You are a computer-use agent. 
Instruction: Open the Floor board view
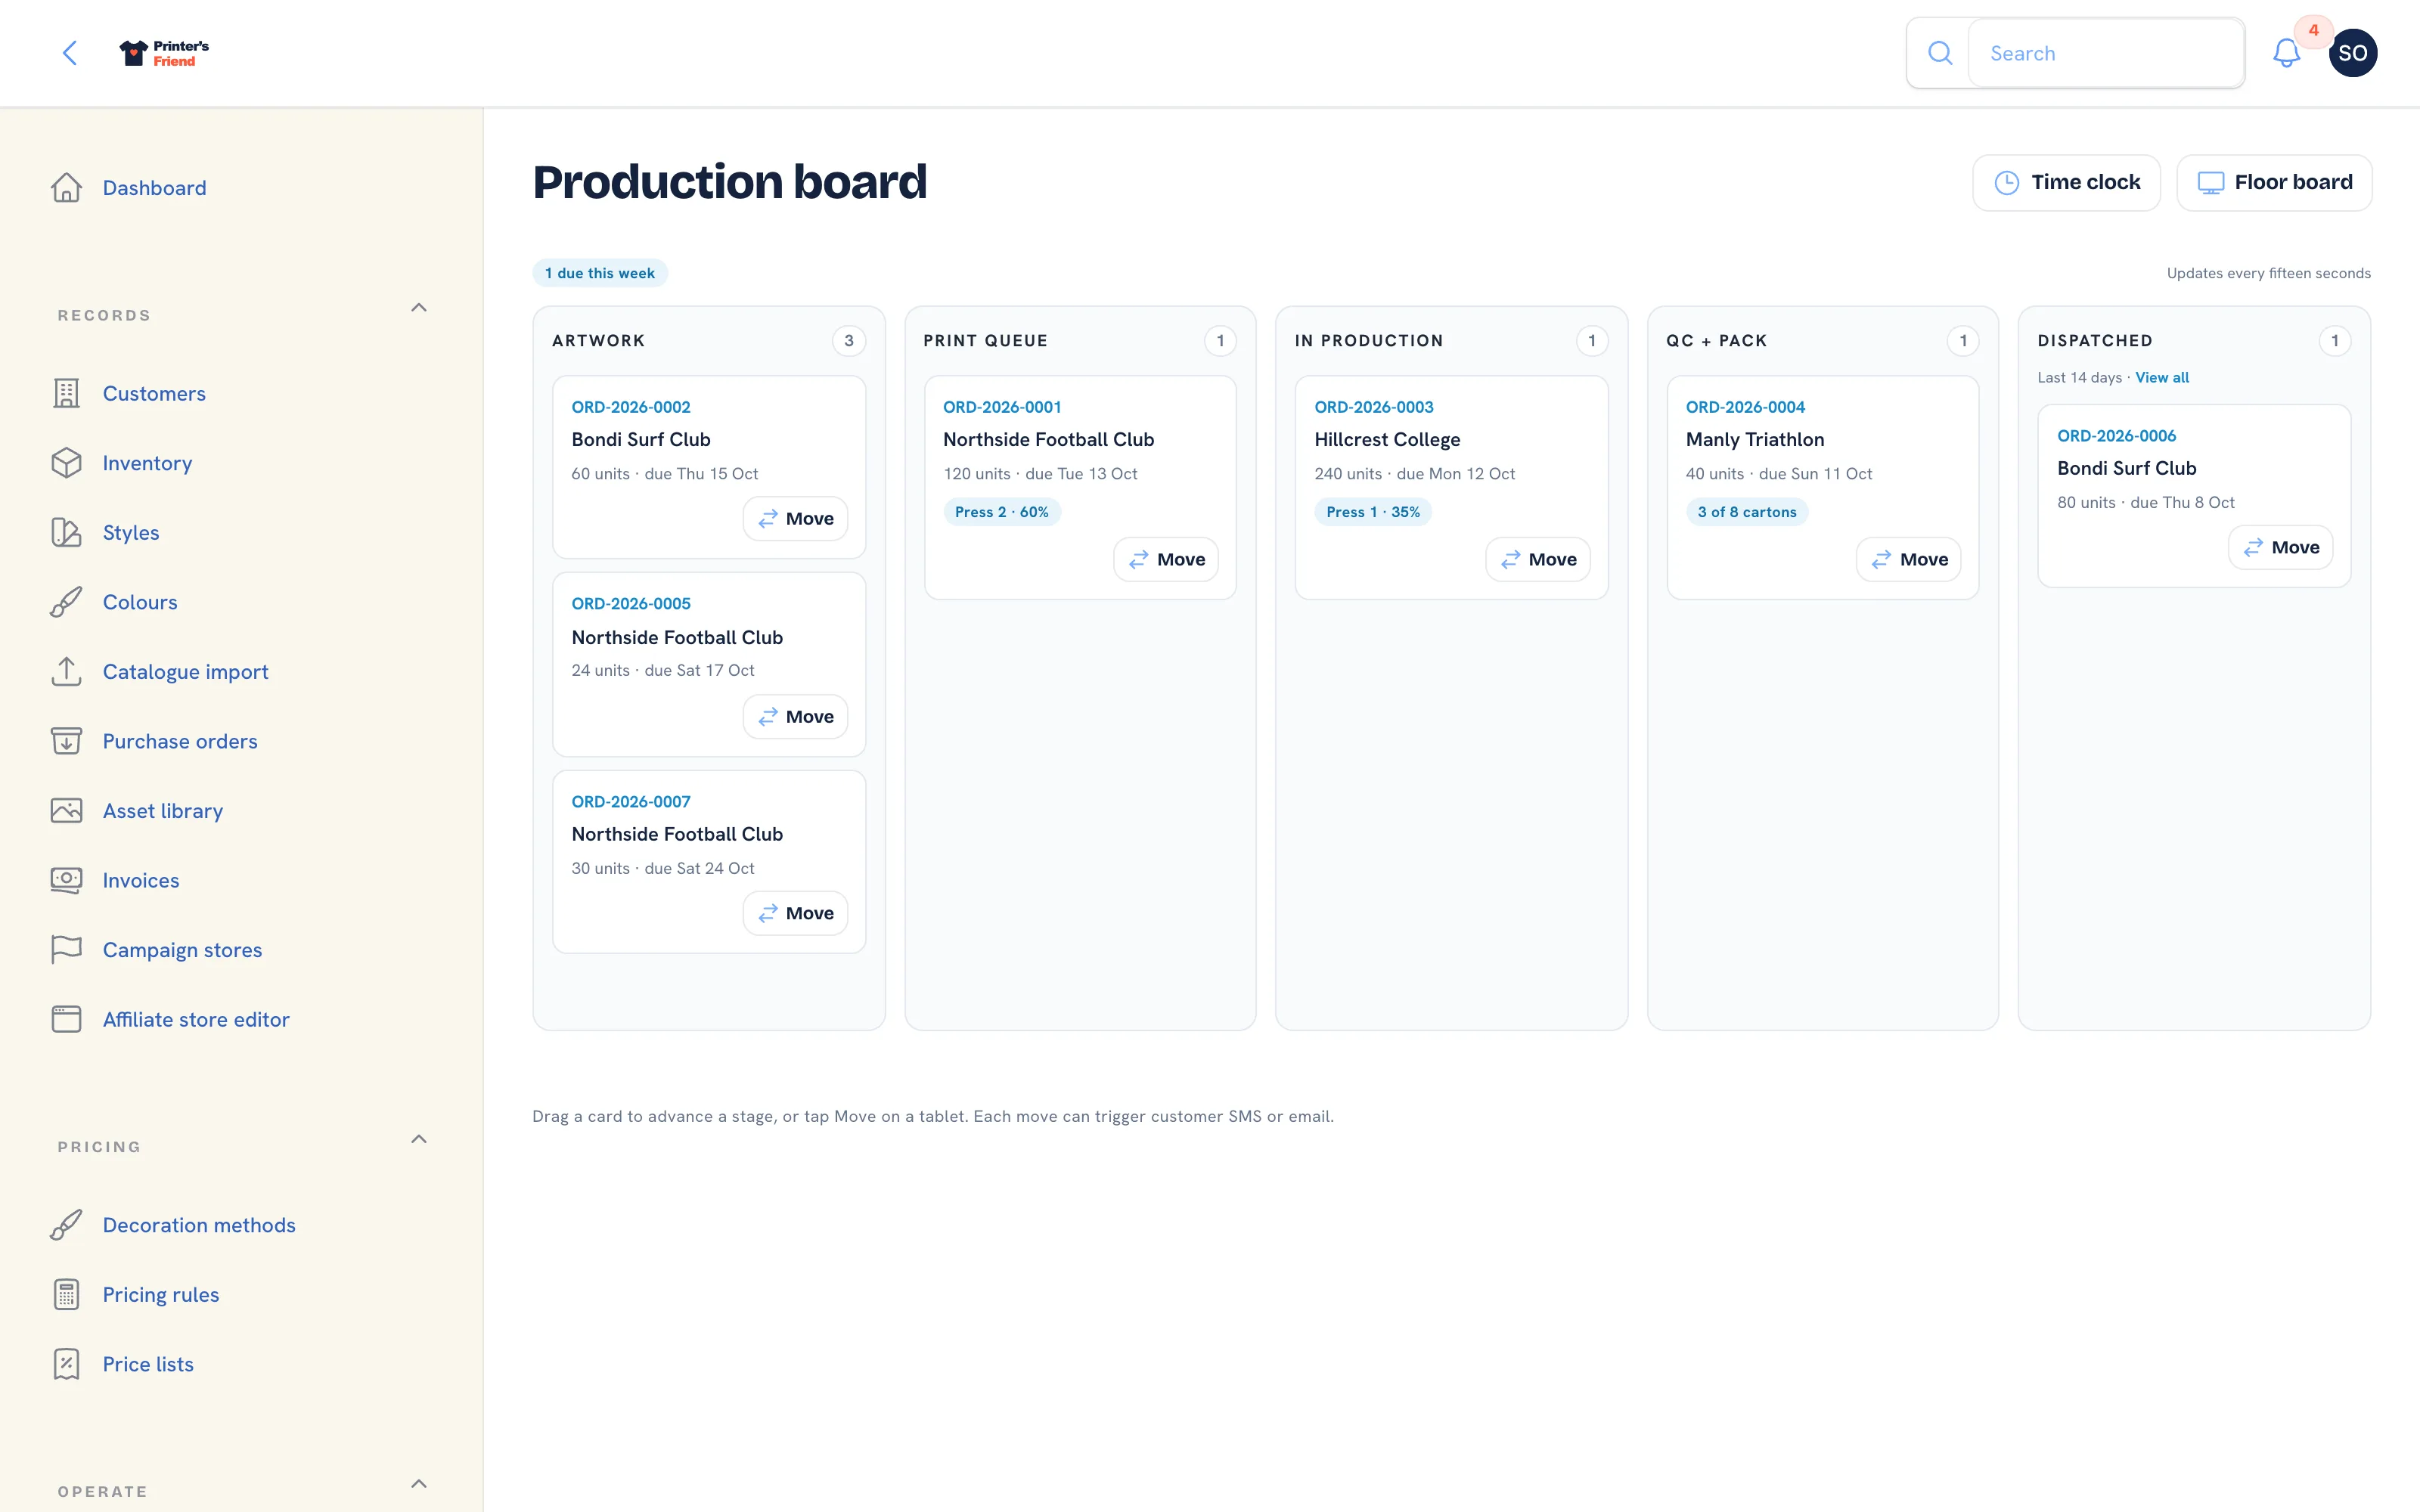pyautogui.click(x=2274, y=182)
